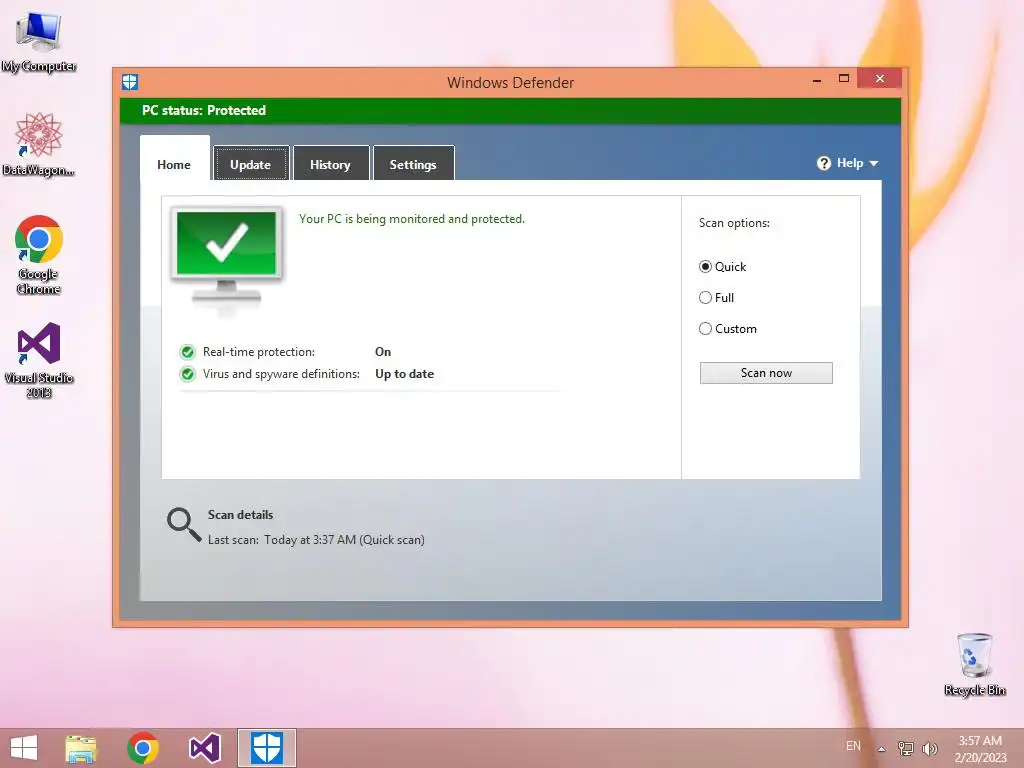Click the Real-time protection 'On' value

(383, 352)
